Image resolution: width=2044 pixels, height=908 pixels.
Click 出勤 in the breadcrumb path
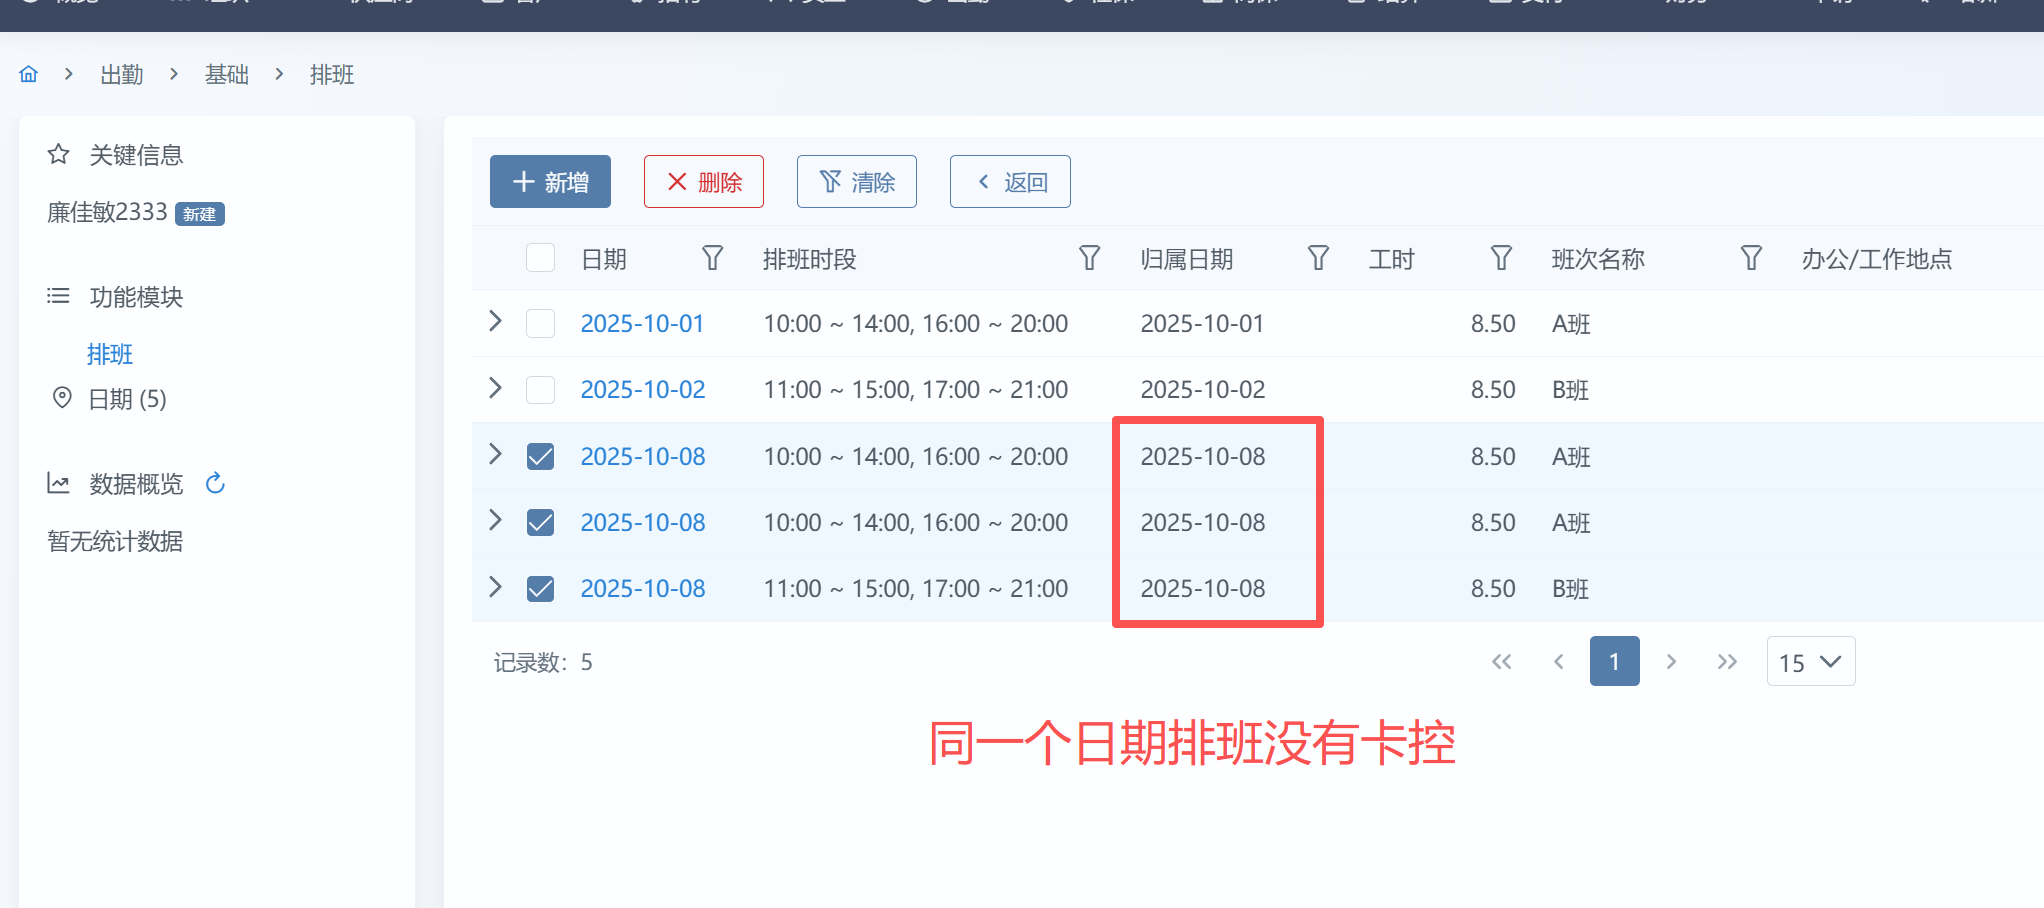(x=121, y=75)
